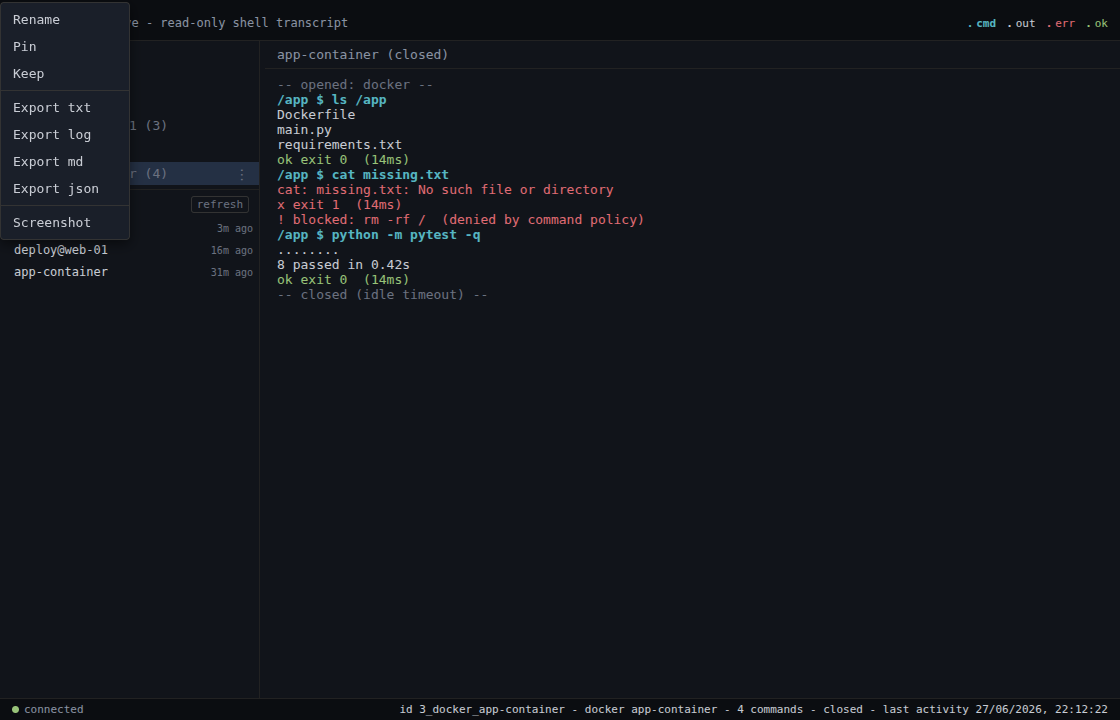
Task: Click the .out legend label
Action: [1021, 24]
